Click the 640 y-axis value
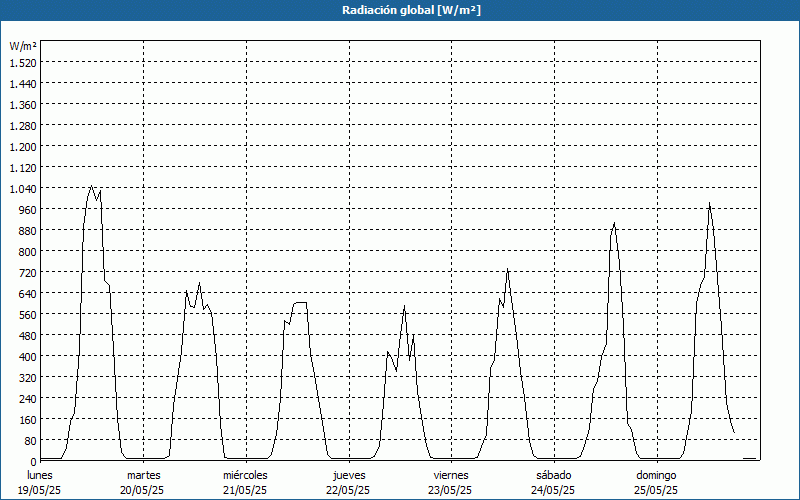800x500 pixels. pos(28,294)
